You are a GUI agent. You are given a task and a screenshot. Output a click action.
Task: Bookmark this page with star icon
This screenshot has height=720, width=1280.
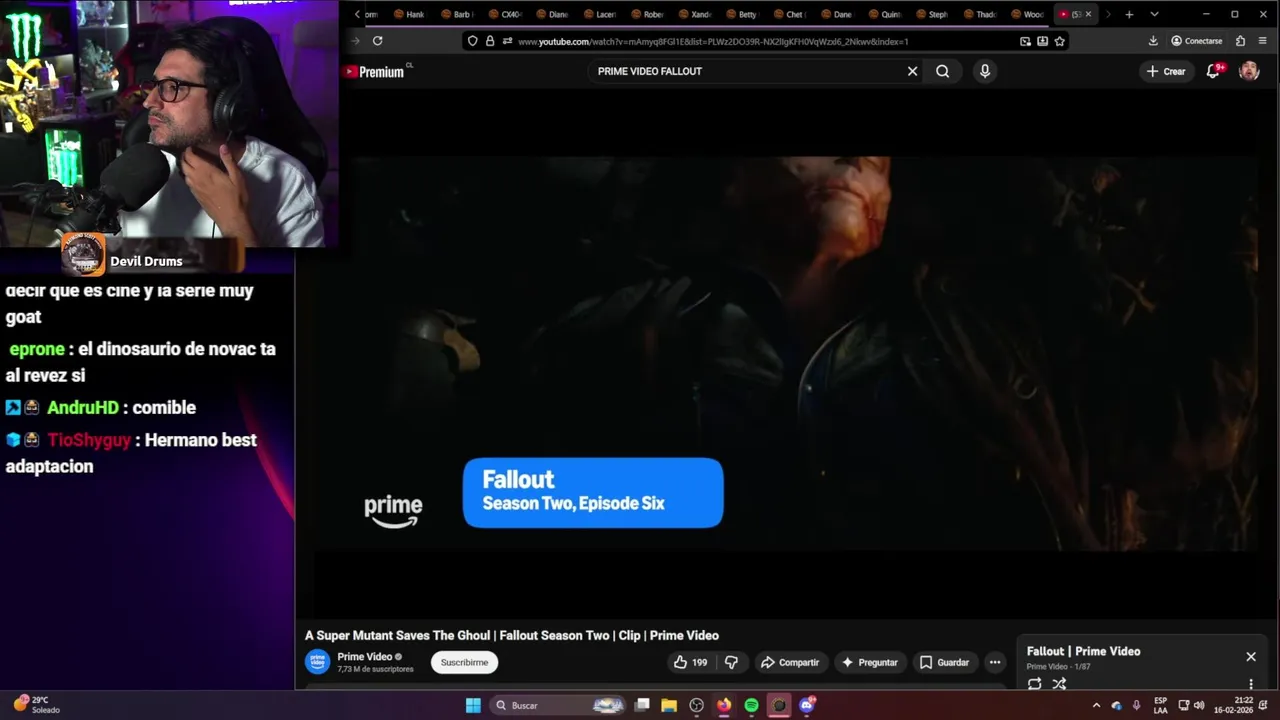tap(1060, 41)
